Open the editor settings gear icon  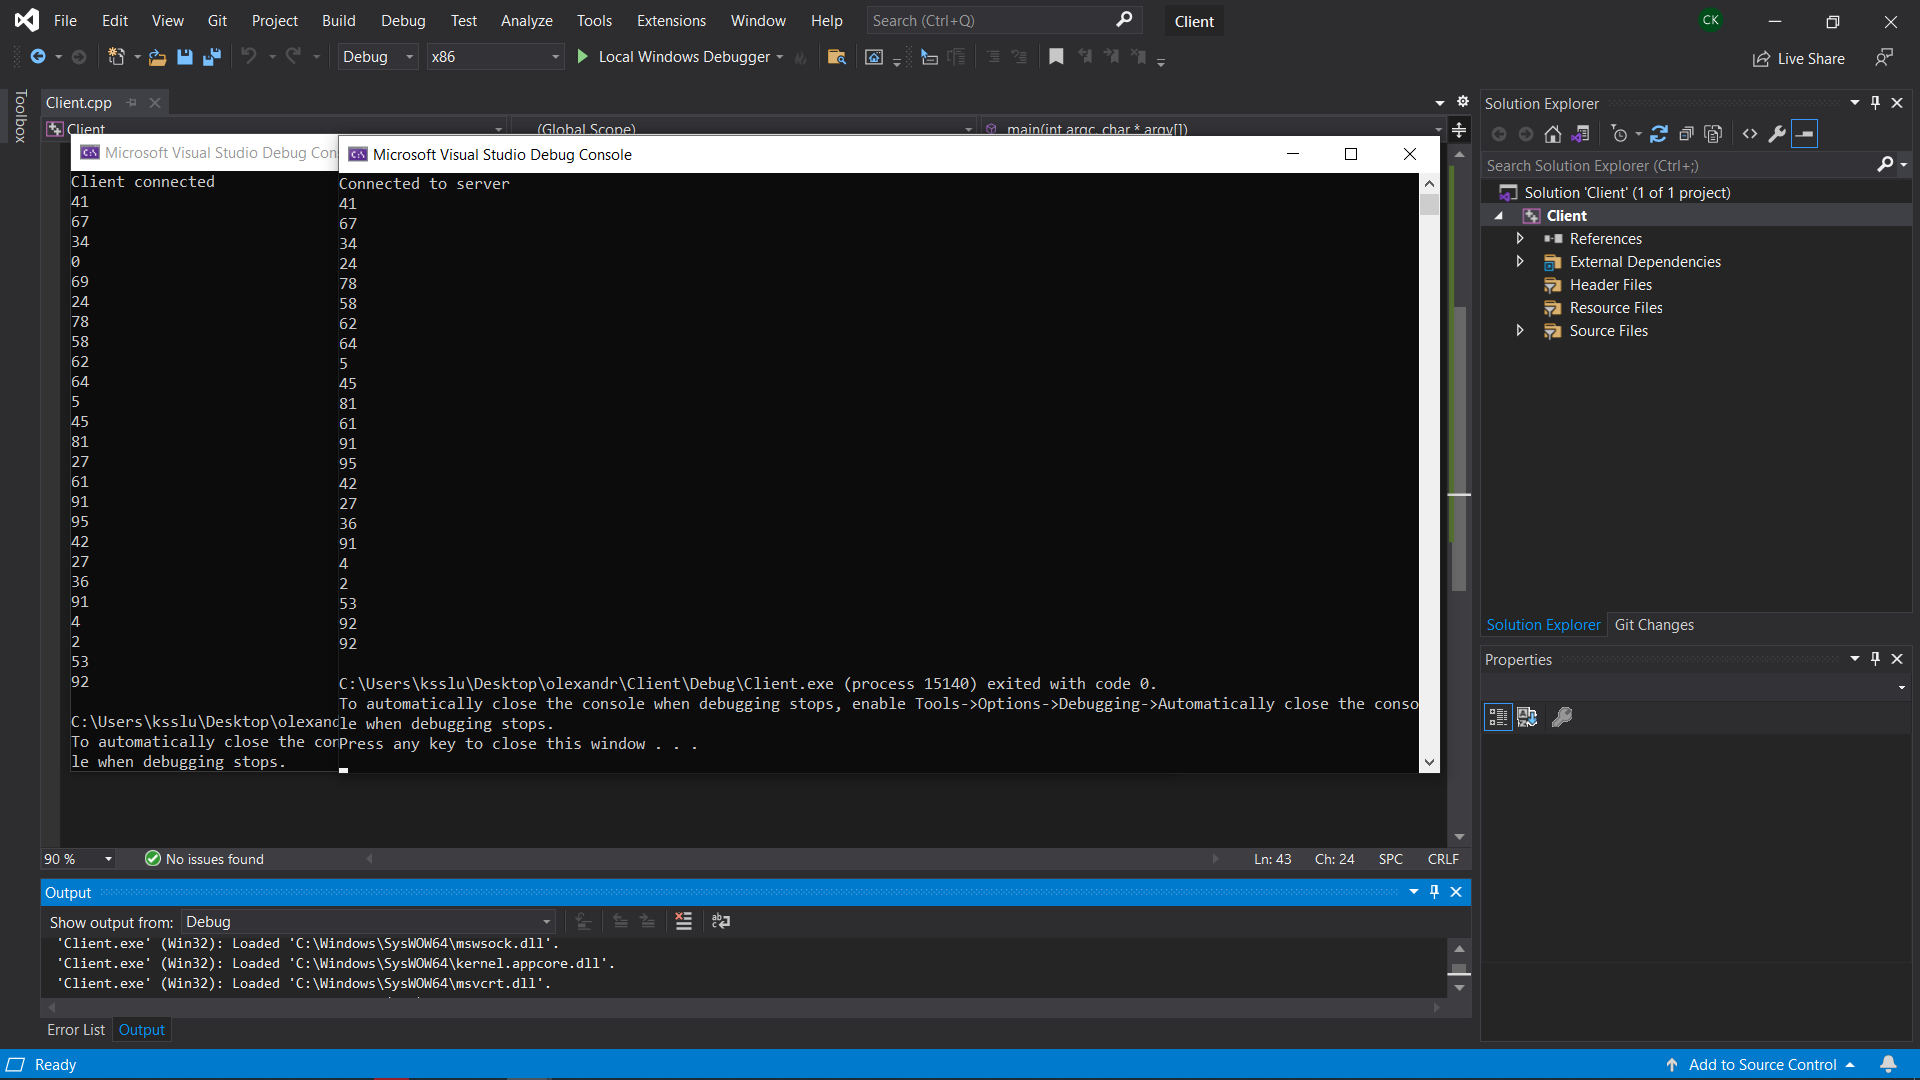point(1462,102)
